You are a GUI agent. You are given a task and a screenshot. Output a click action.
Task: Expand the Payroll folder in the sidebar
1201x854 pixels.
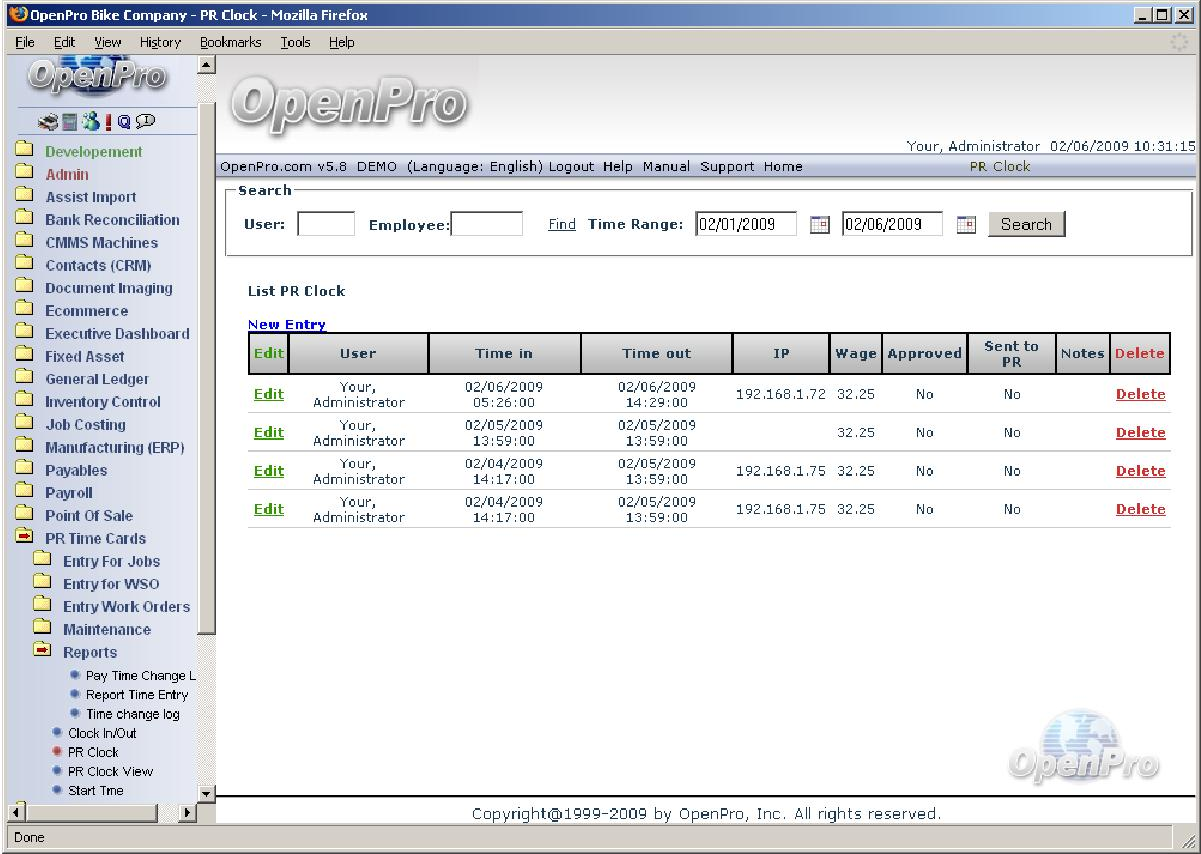(x=25, y=492)
